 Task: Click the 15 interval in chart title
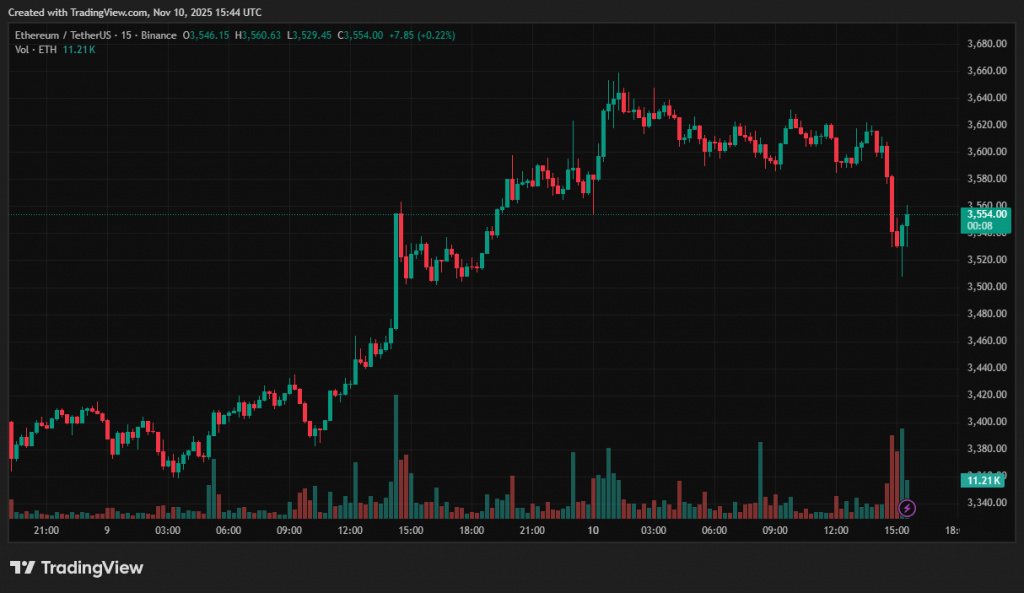tap(126, 35)
